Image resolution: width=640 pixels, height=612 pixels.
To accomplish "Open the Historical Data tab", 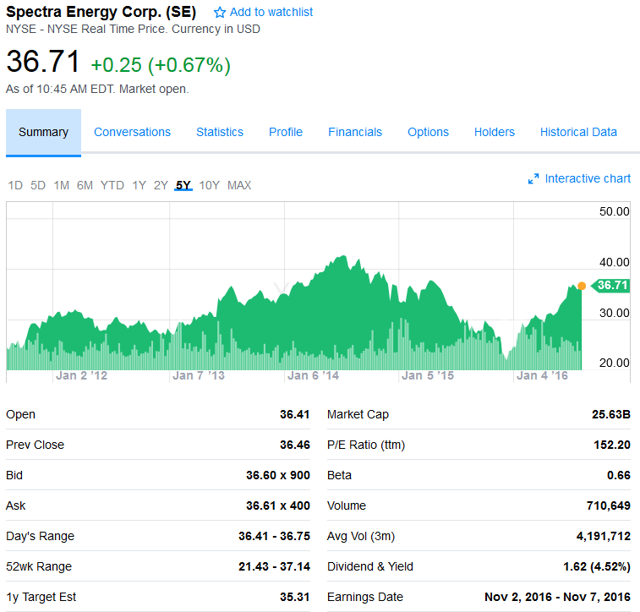I will click(x=578, y=132).
